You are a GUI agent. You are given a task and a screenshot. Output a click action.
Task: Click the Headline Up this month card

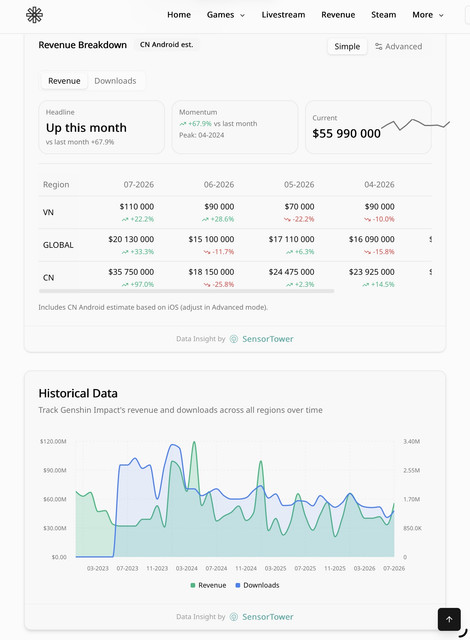102,127
